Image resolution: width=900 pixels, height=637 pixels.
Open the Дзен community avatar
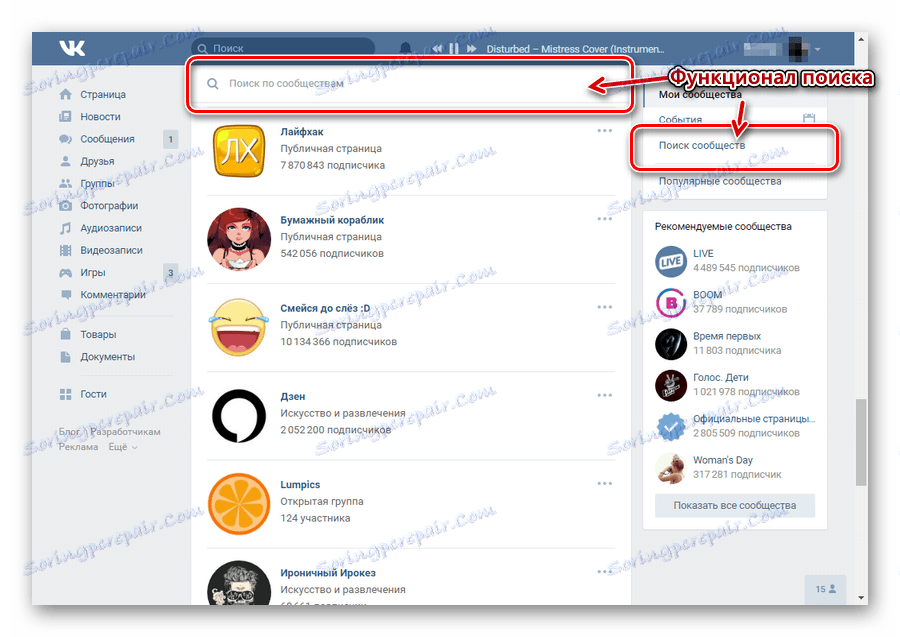pyautogui.click(x=239, y=415)
